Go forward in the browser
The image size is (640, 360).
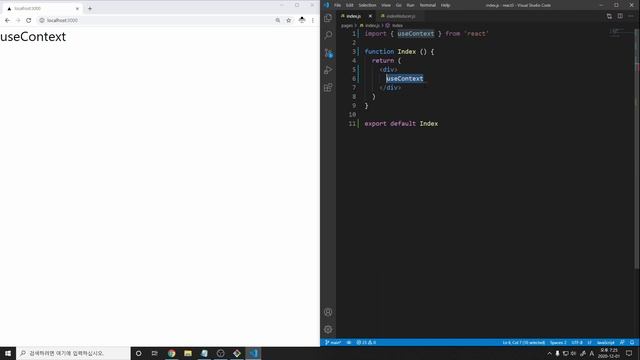point(18,20)
